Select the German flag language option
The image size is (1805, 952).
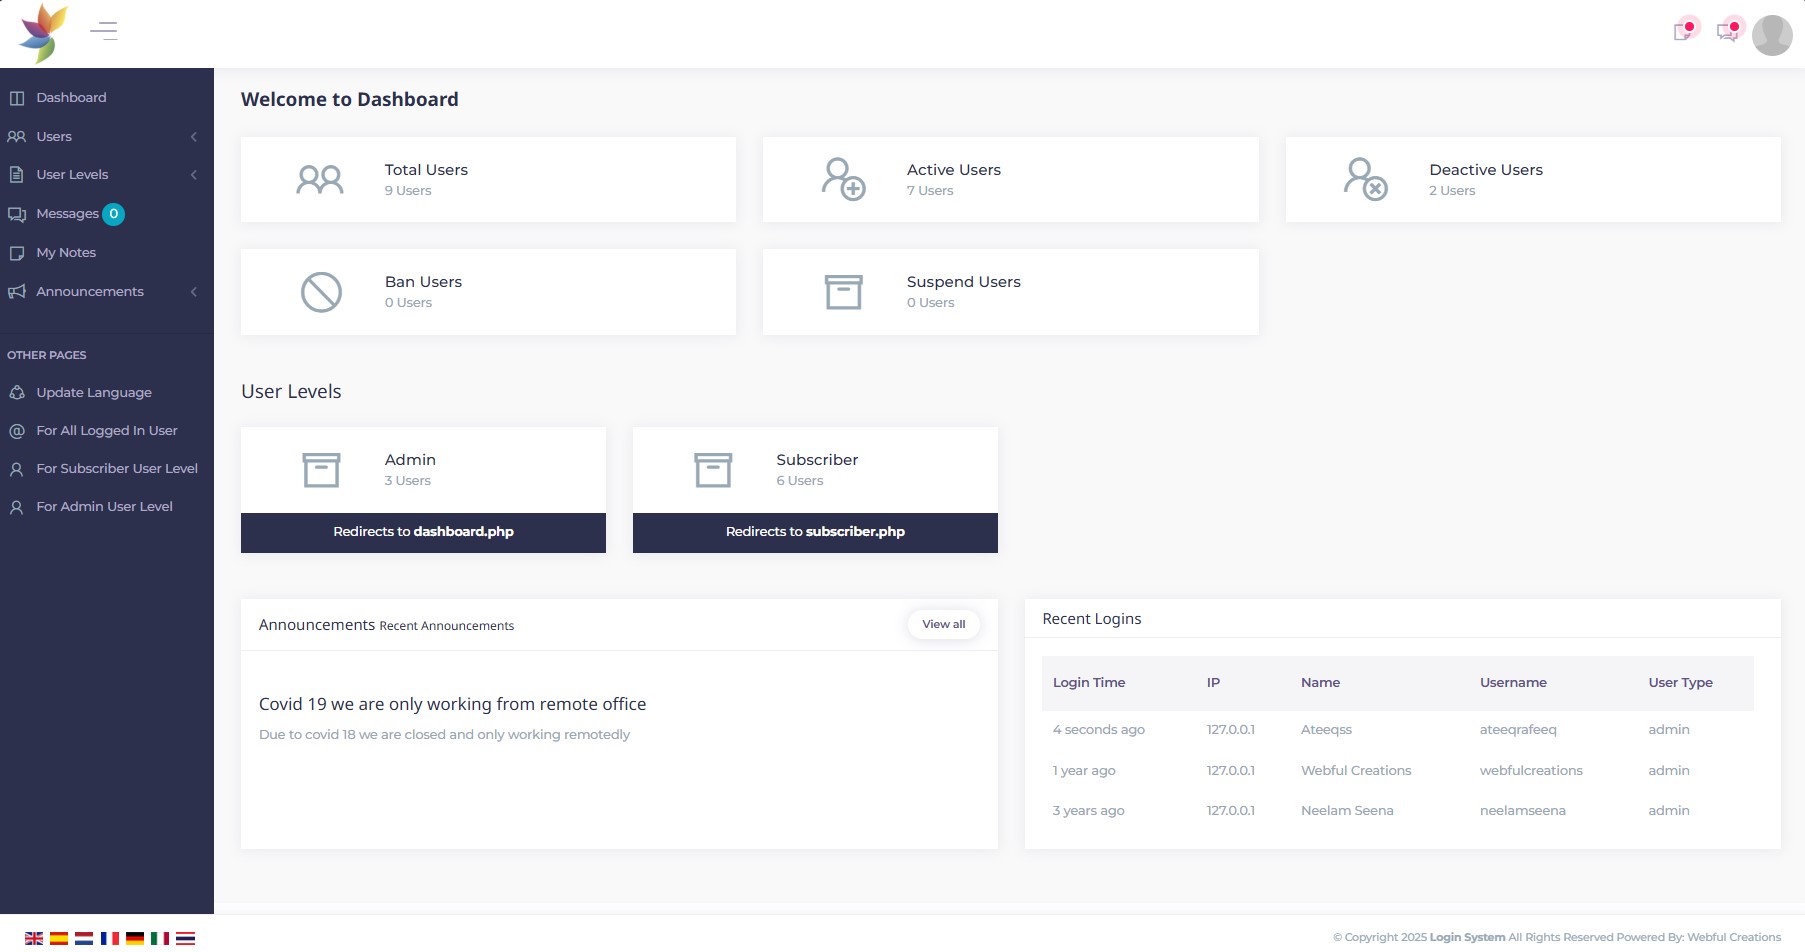[135, 938]
